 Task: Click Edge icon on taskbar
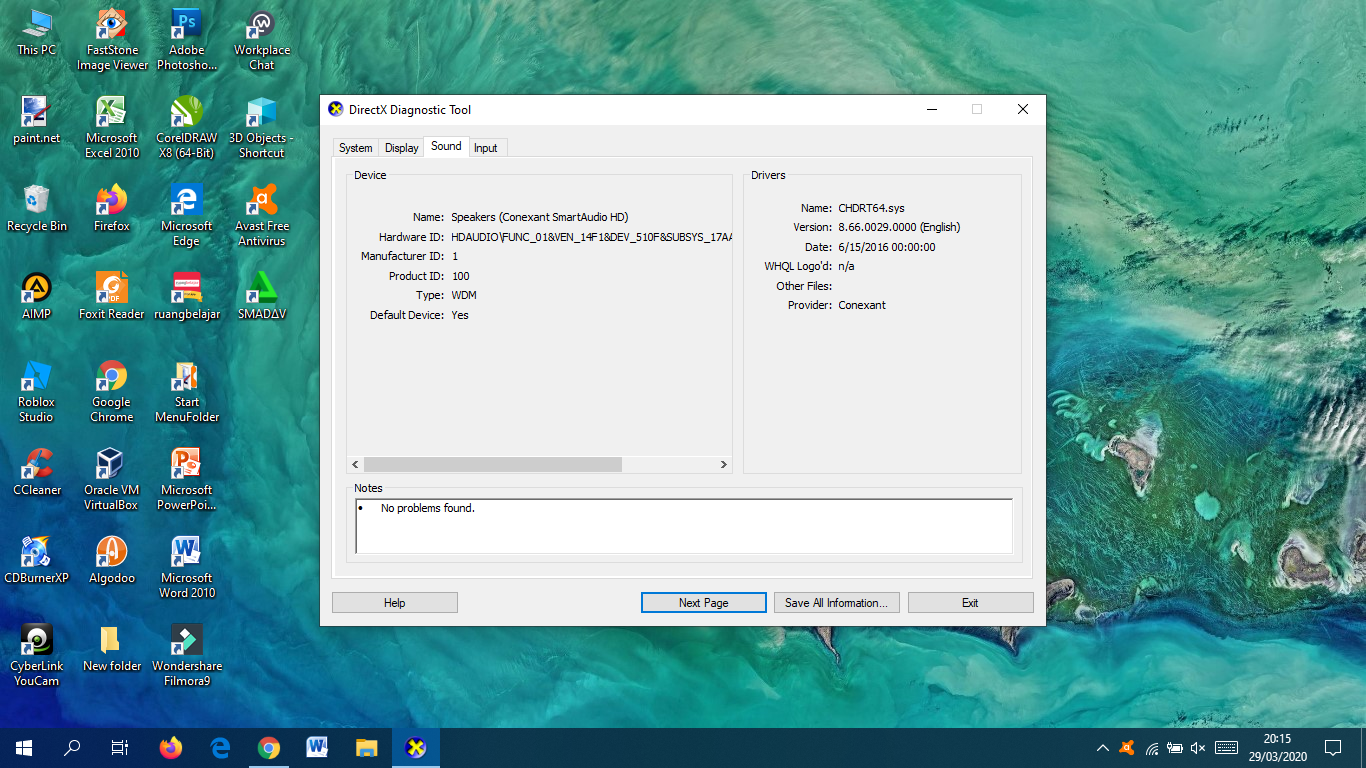(220, 748)
